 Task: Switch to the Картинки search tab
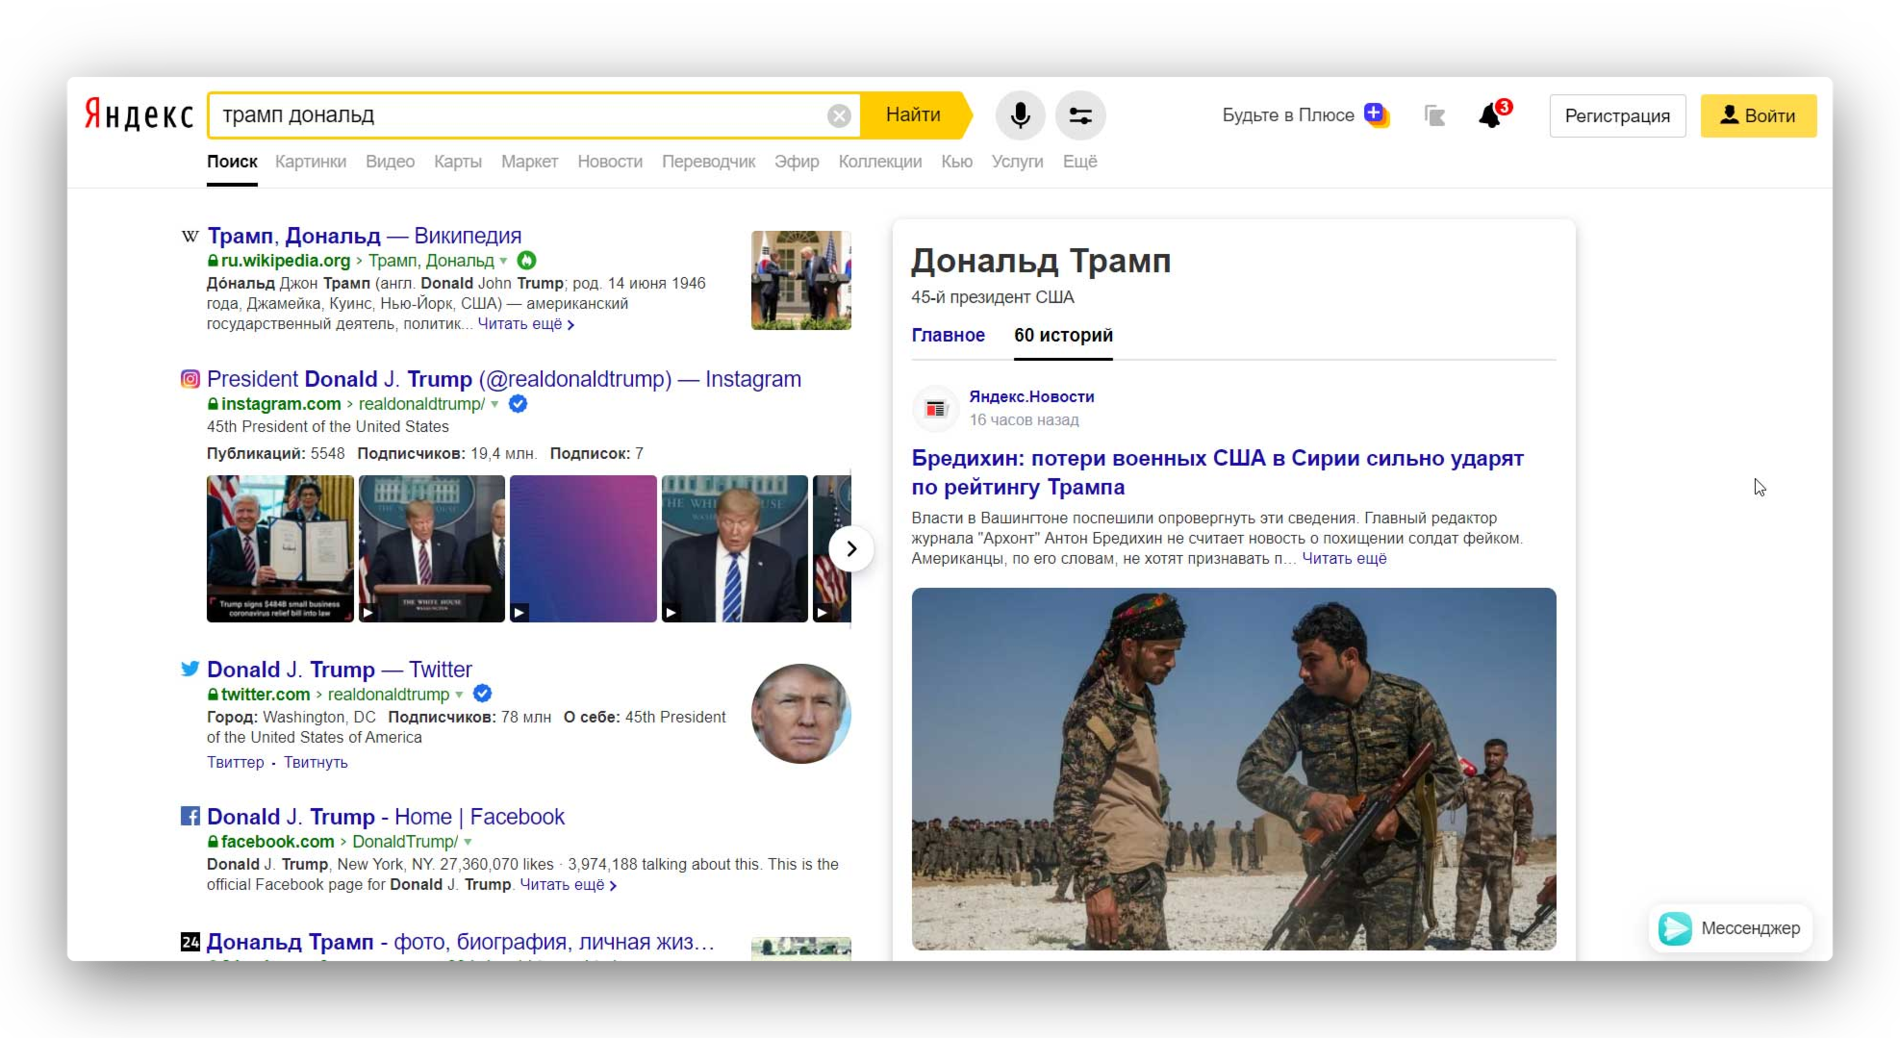click(x=310, y=162)
